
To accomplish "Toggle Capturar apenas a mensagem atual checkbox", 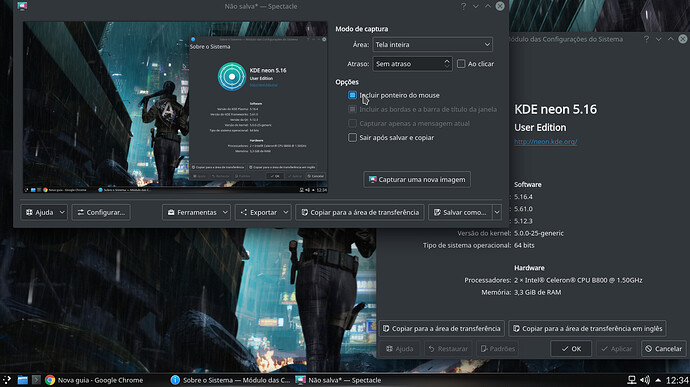I will [352, 123].
